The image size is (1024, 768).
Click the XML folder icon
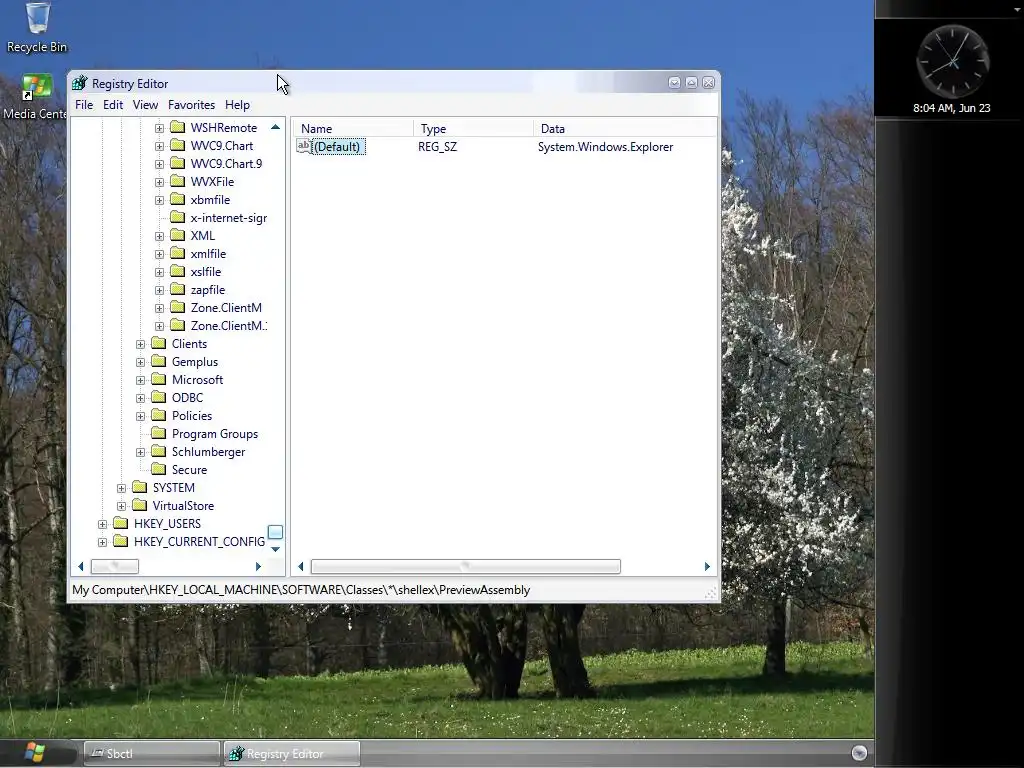(178, 235)
